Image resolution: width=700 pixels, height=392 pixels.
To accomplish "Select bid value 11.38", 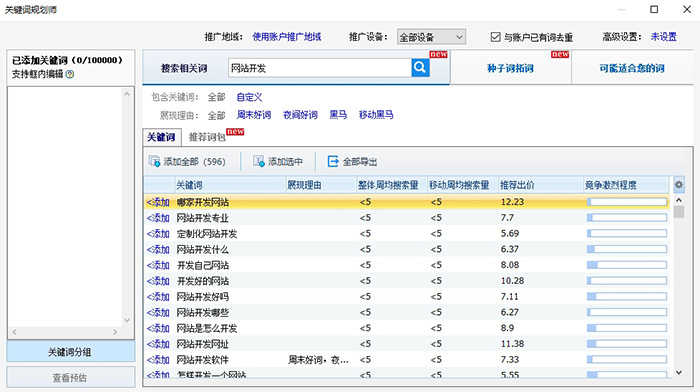I will click(x=512, y=344).
